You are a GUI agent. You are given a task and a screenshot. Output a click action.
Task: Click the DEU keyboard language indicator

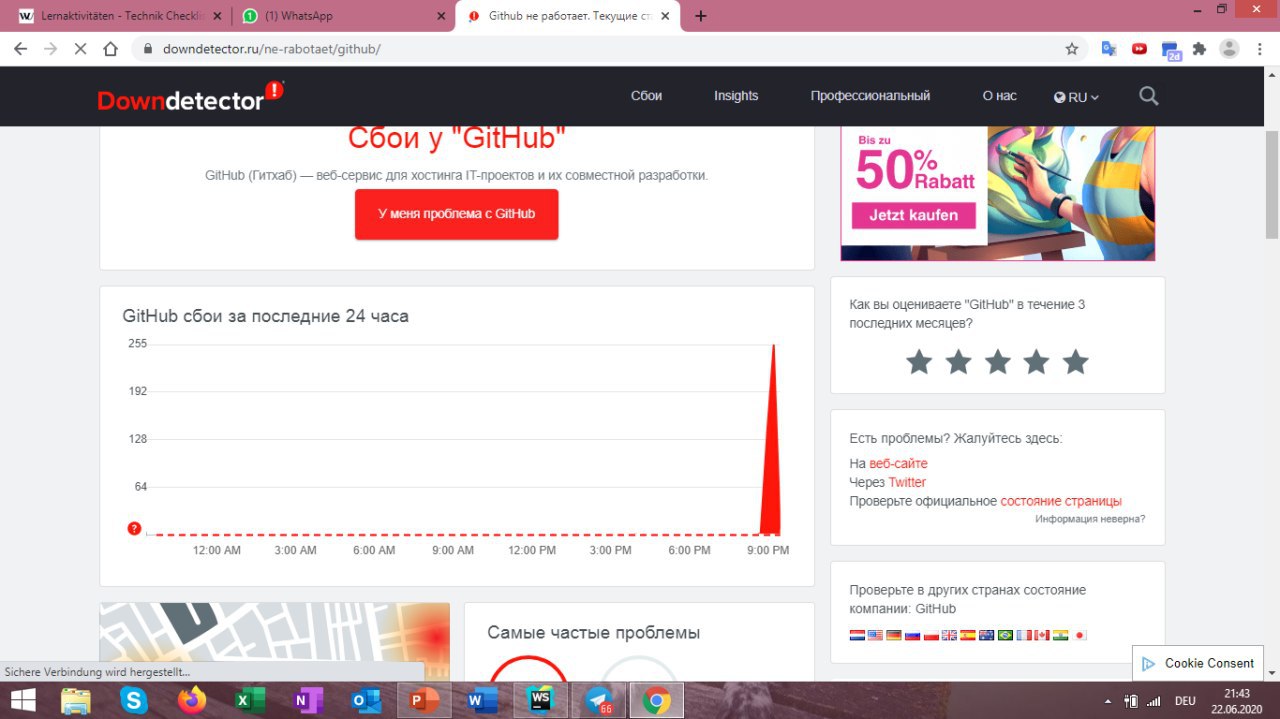click(x=1185, y=701)
